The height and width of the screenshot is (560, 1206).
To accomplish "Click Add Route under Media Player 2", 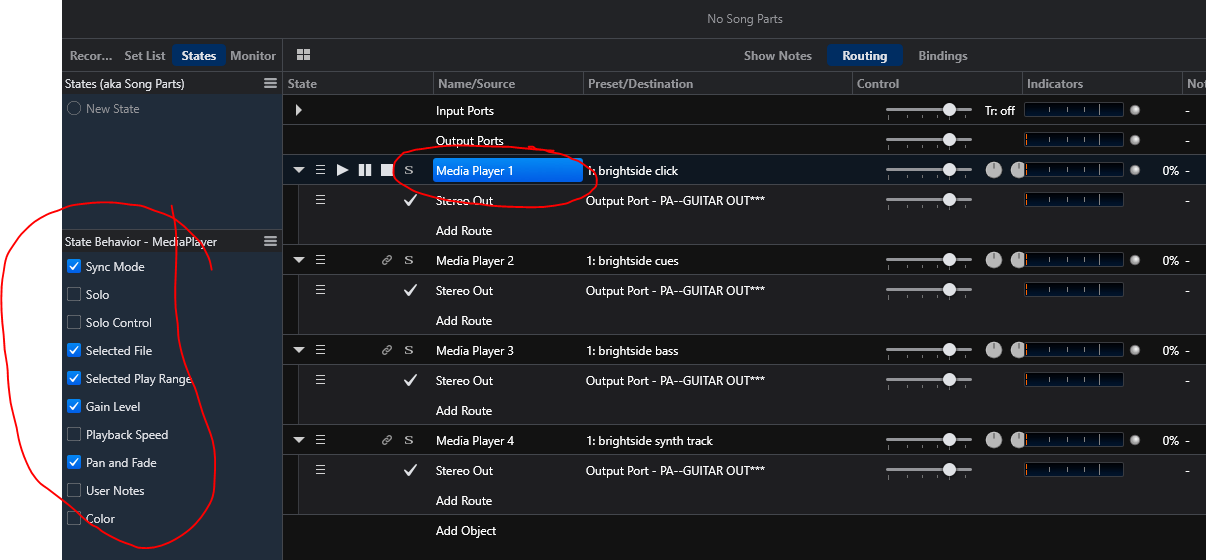I will point(464,321).
